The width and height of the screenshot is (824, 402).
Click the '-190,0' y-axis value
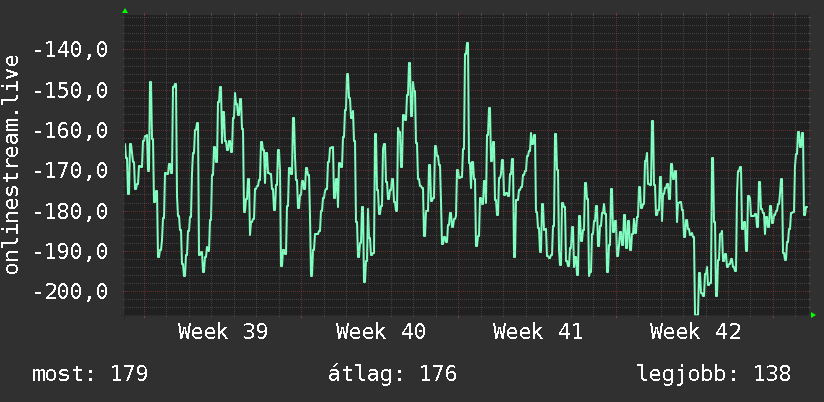[70, 252]
